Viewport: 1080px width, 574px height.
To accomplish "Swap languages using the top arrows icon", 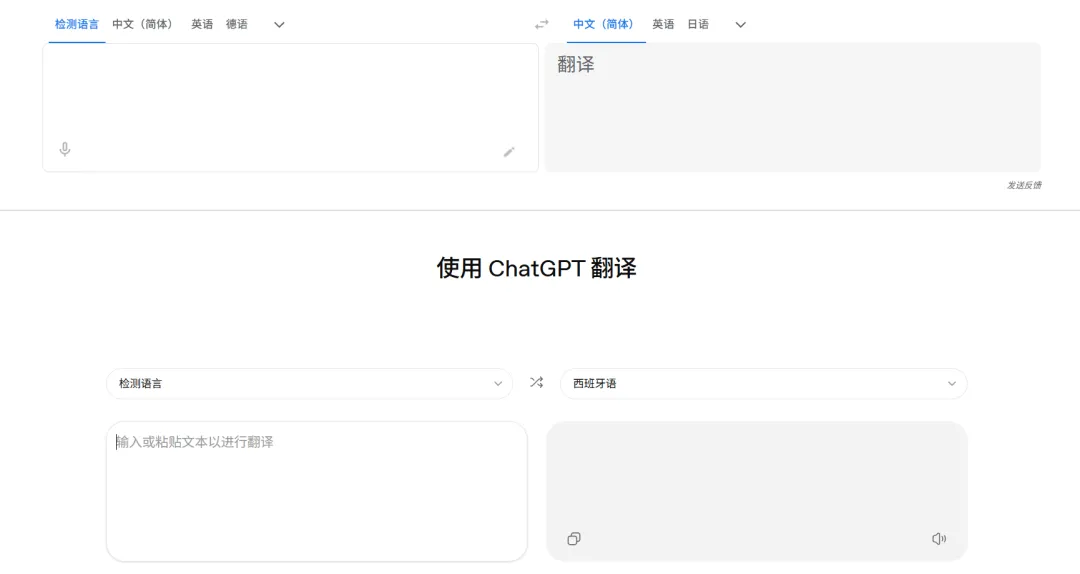I will point(542,24).
